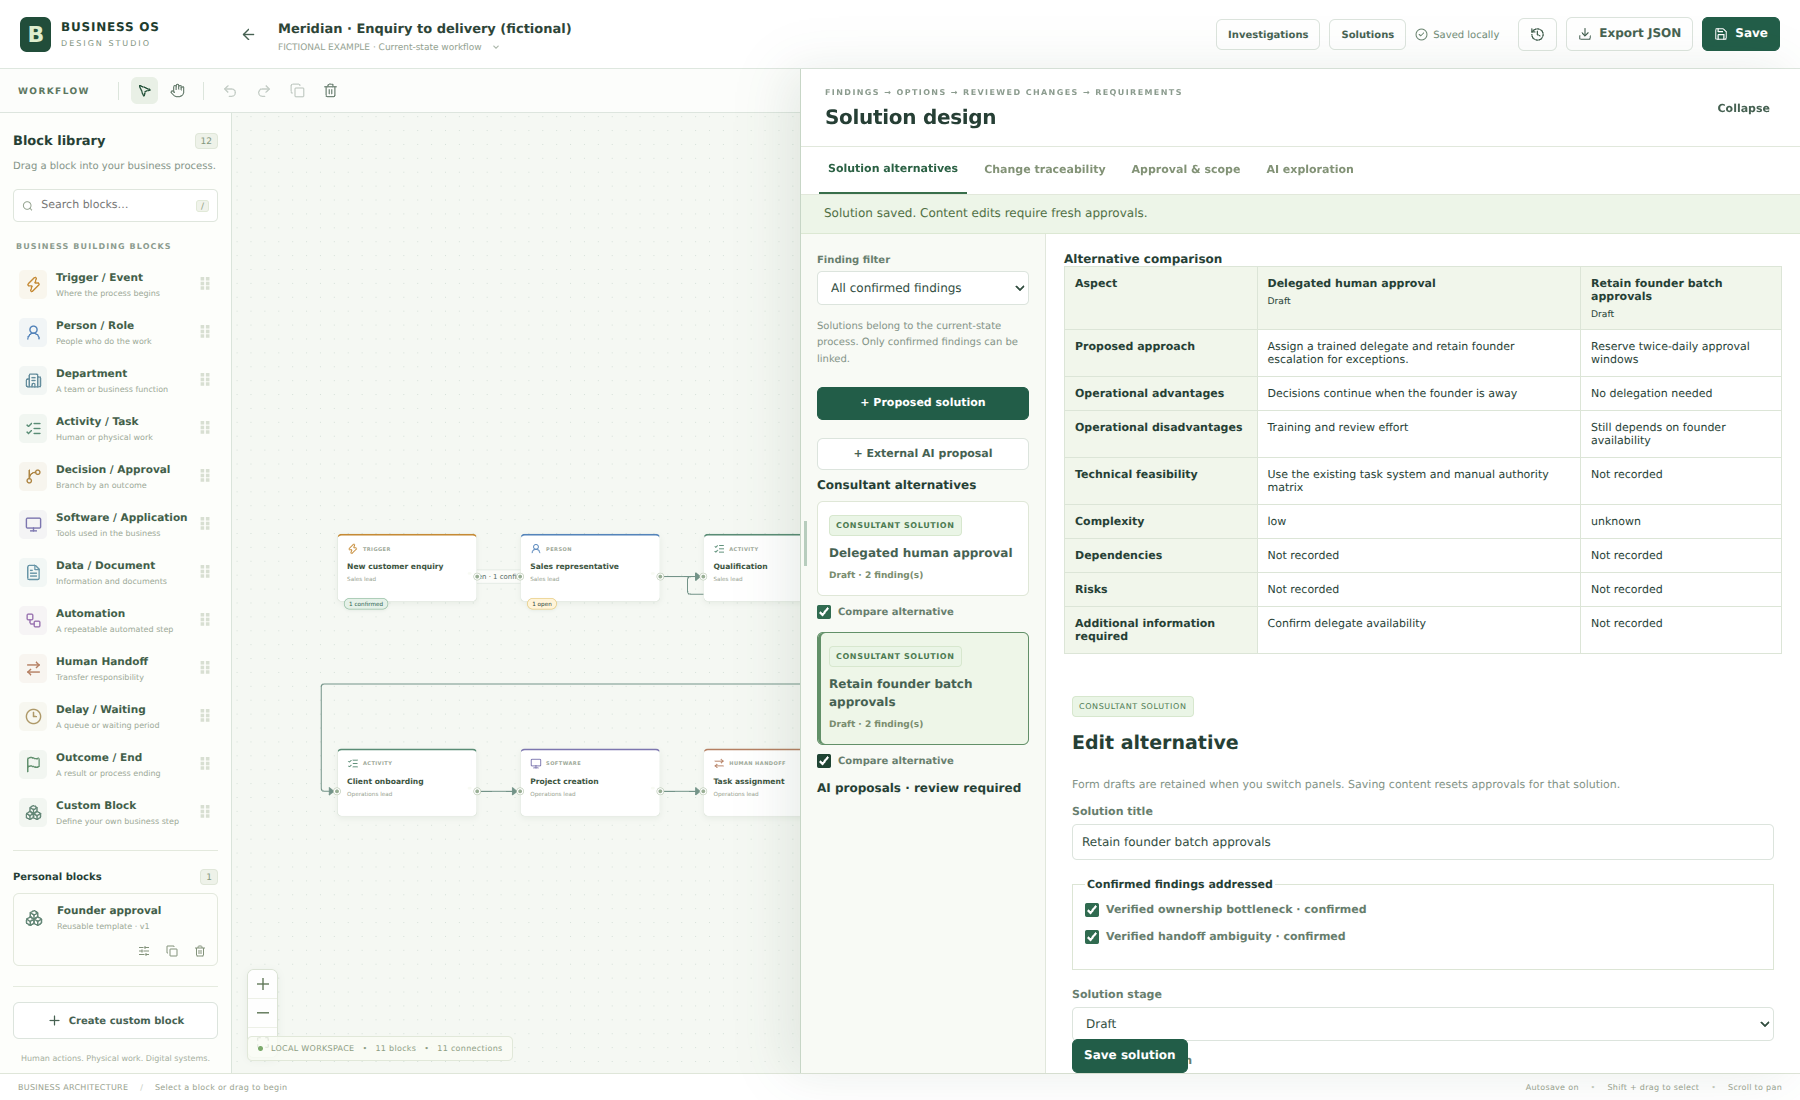Click the redo arrow icon
Screen dimensions: 1800x1100
point(264,91)
